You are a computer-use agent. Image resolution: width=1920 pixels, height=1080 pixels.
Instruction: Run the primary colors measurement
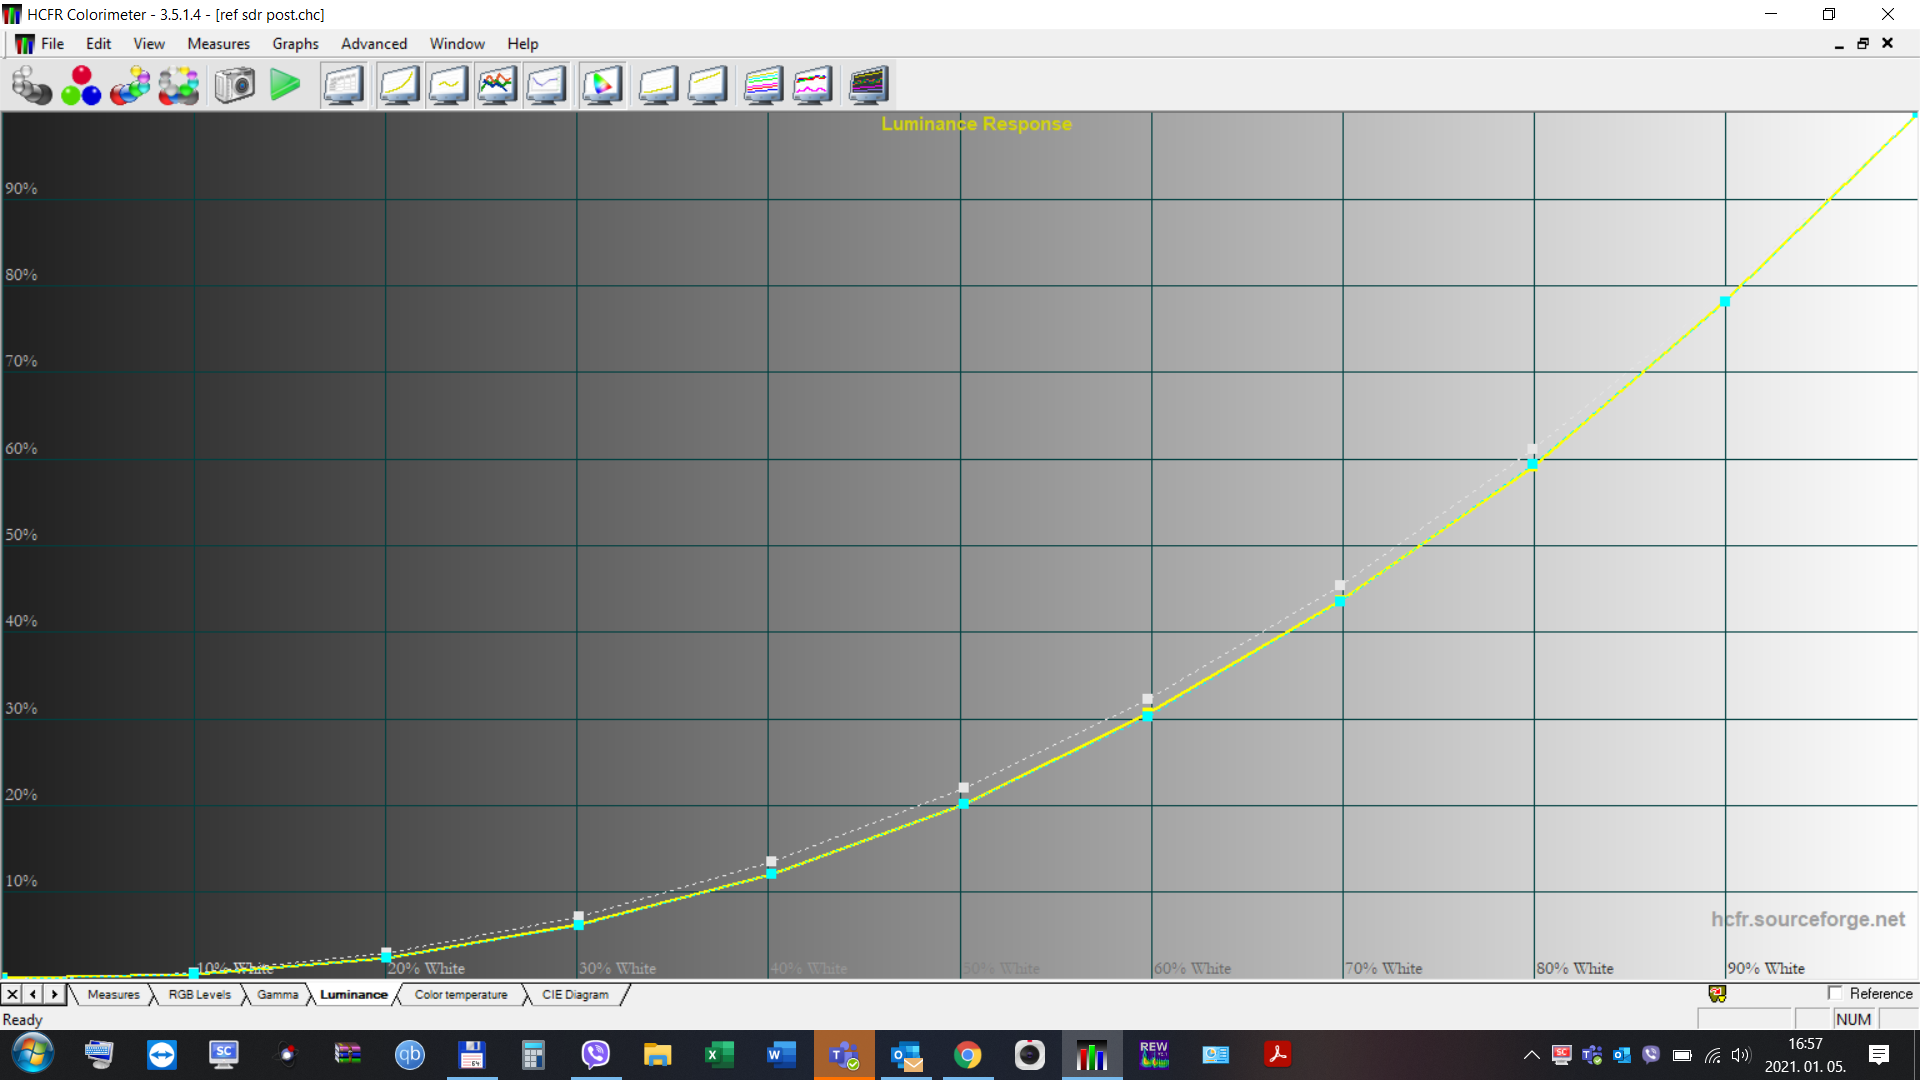tap(80, 85)
